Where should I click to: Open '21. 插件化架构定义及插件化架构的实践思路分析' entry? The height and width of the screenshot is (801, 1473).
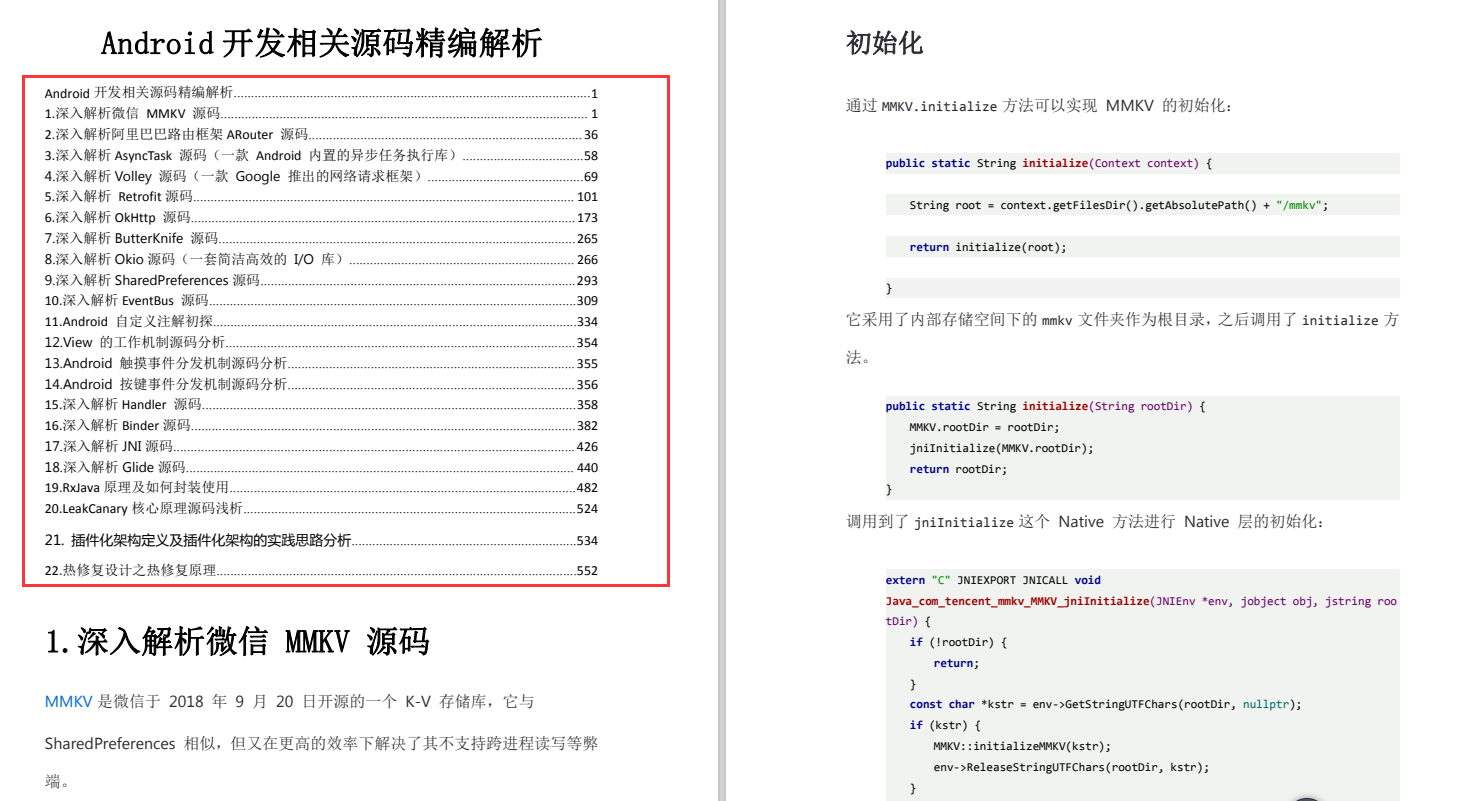(321, 541)
